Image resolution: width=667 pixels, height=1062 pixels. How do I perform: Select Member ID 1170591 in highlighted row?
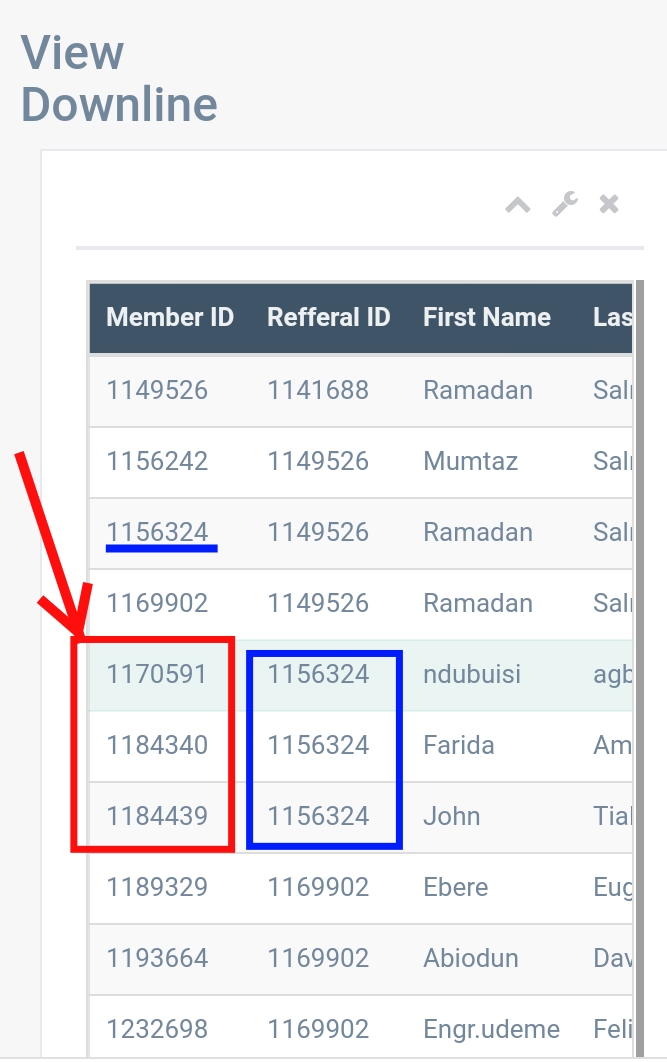tap(157, 674)
